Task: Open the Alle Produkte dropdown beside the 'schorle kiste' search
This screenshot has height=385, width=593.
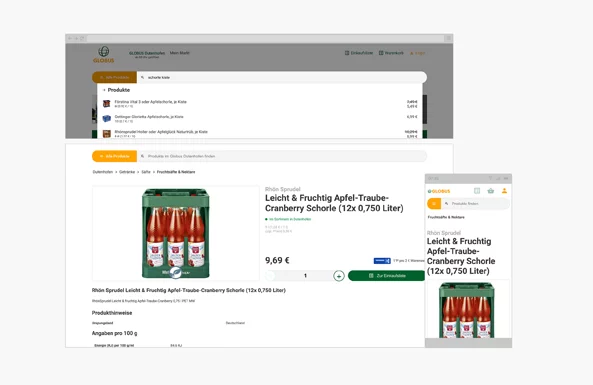Action: coord(115,77)
